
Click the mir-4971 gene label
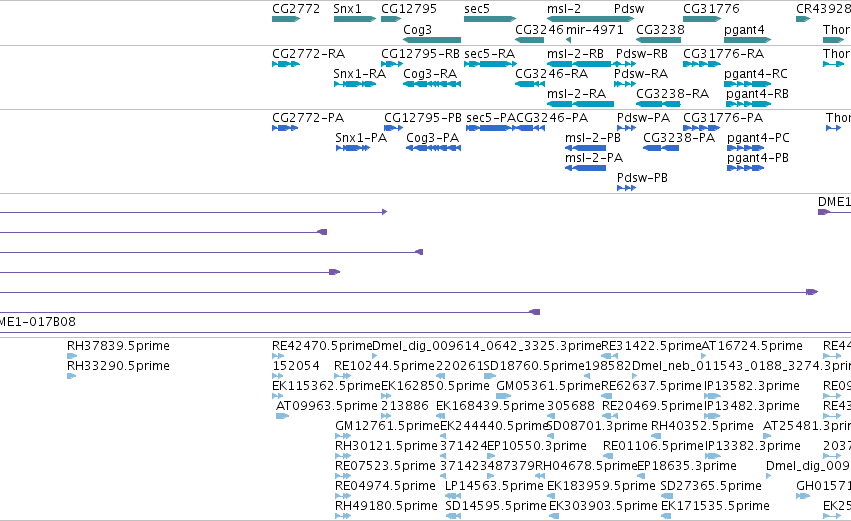(595, 29)
